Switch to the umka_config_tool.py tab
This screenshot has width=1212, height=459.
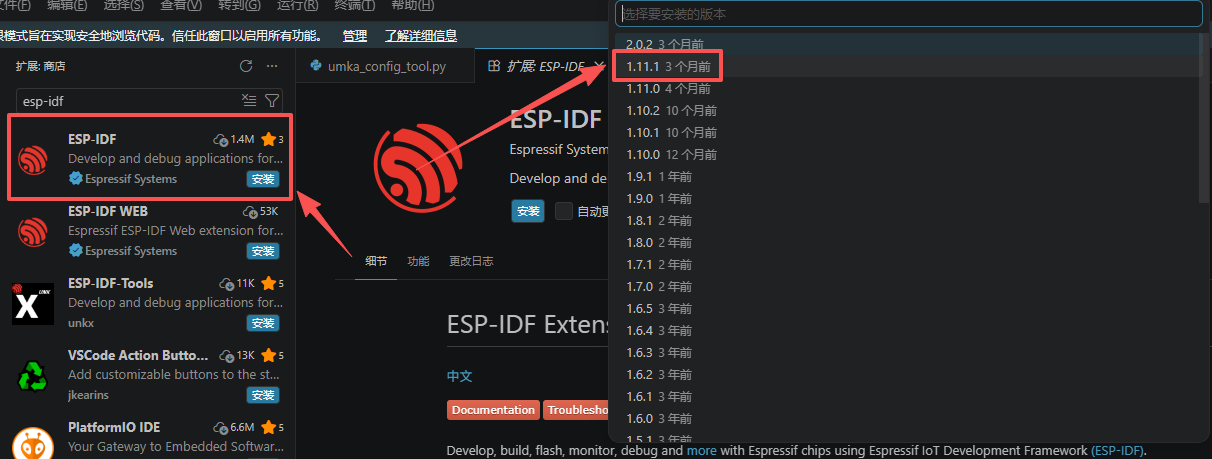[386, 66]
